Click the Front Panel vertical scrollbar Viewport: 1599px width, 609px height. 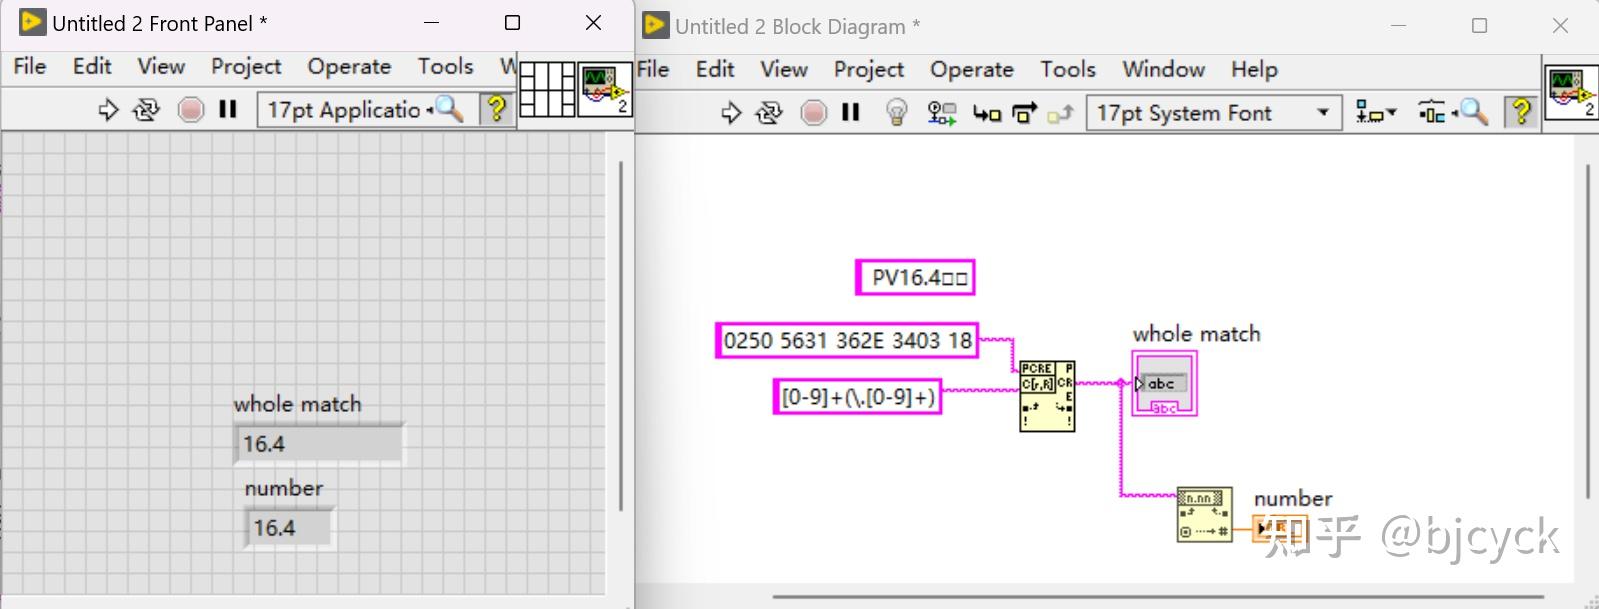pyautogui.click(x=621, y=335)
